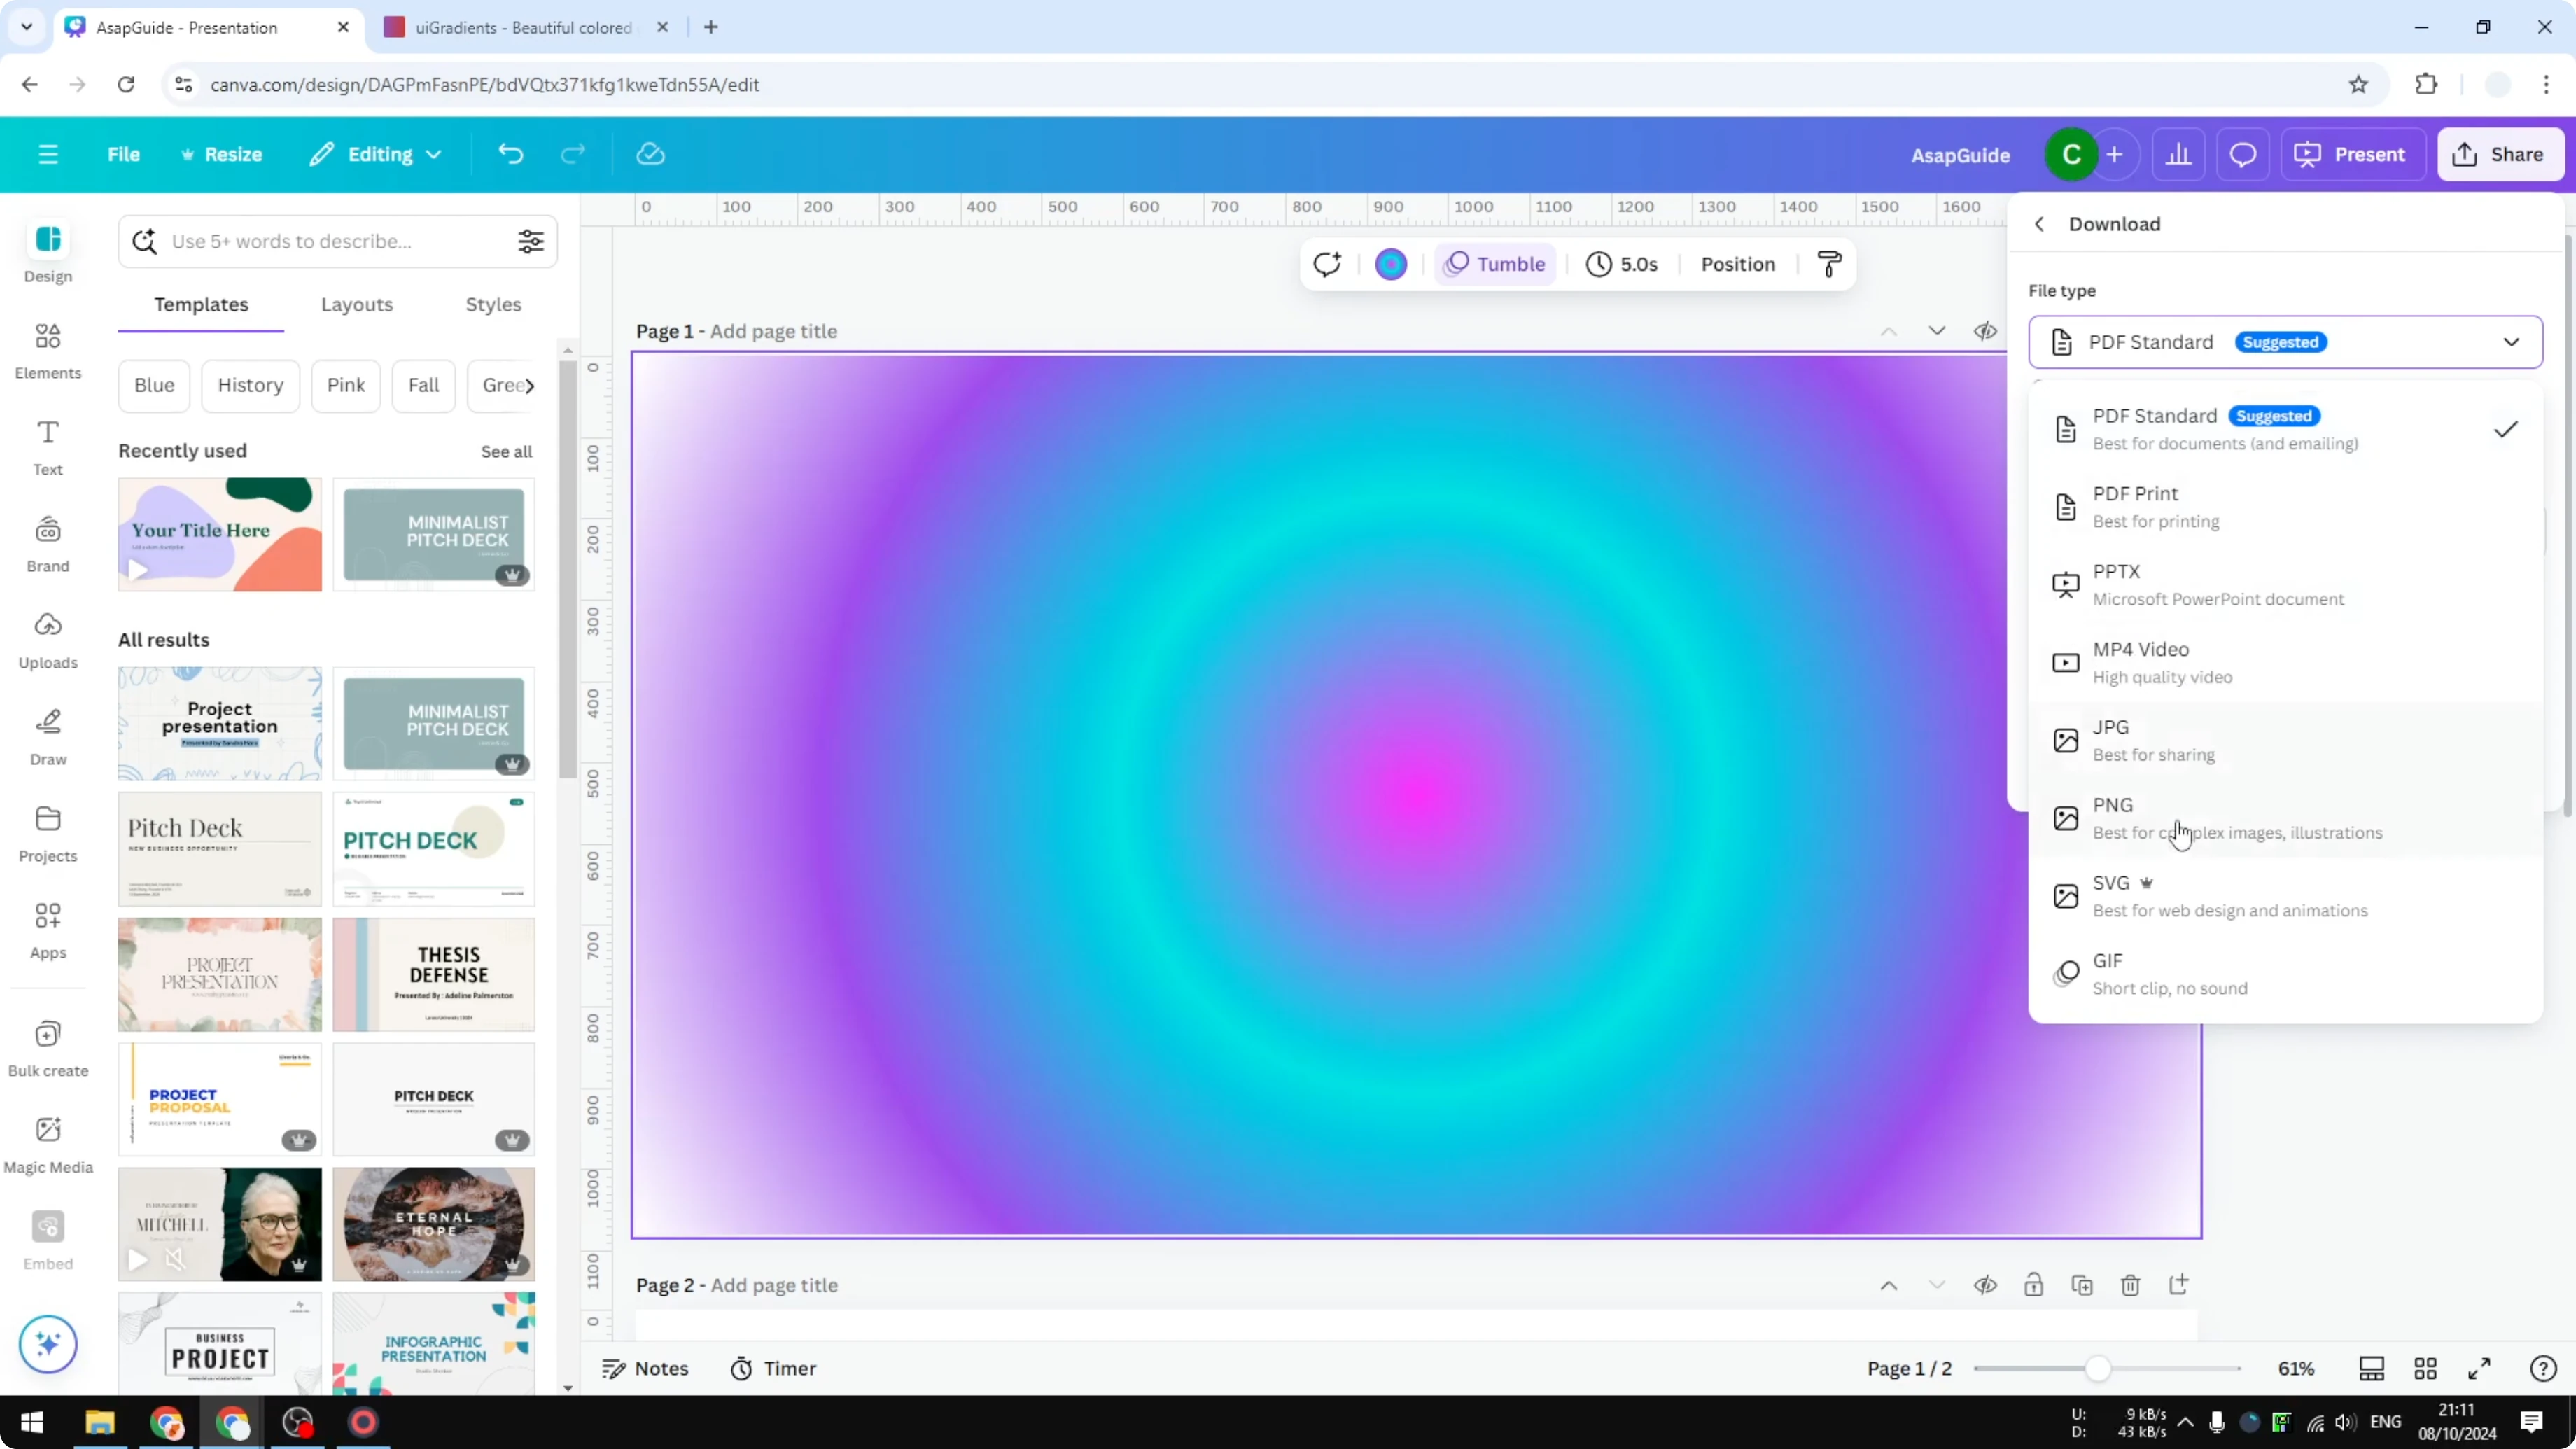Lock Page 2
Image resolution: width=2576 pixels, height=1449 pixels.
pyautogui.click(x=2034, y=1285)
